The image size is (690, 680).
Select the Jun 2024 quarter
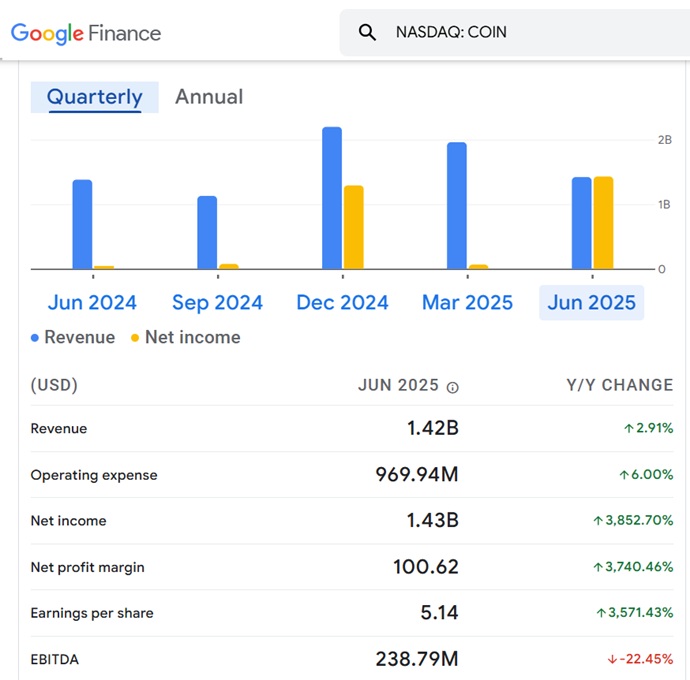click(x=92, y=302)
